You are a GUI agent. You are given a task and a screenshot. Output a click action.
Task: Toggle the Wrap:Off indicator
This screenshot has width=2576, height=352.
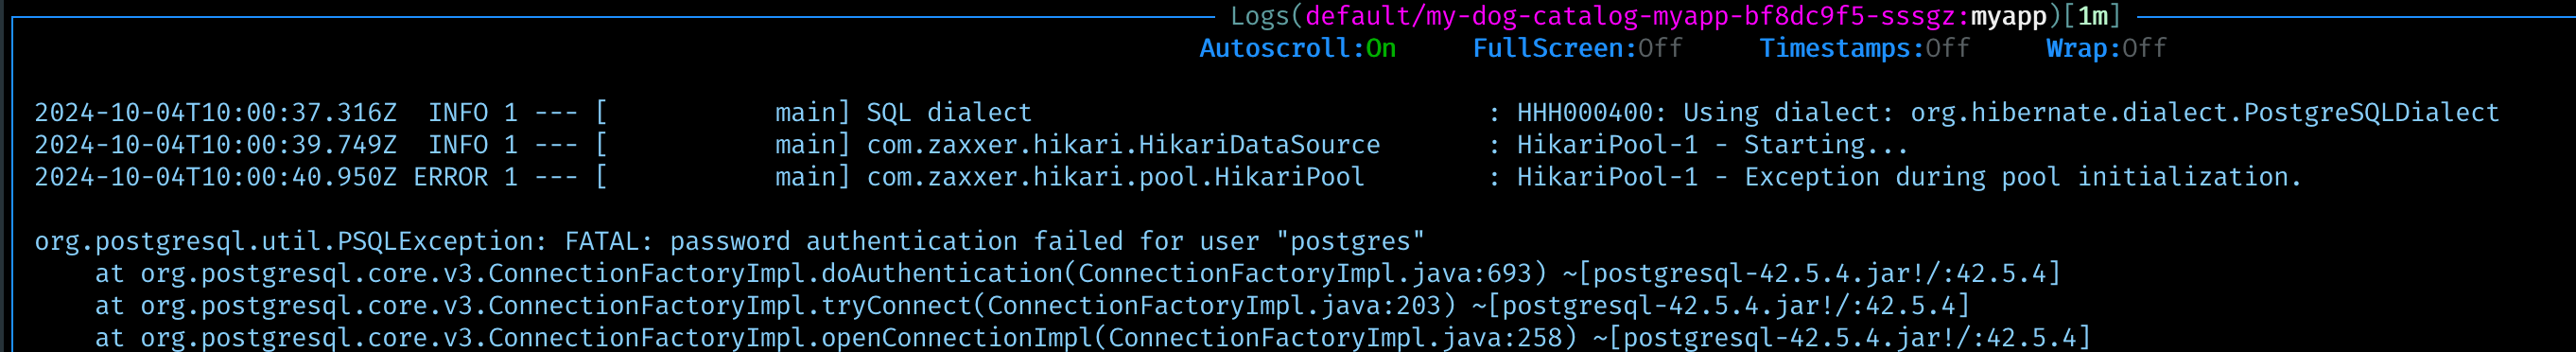tap(2106, 48)
